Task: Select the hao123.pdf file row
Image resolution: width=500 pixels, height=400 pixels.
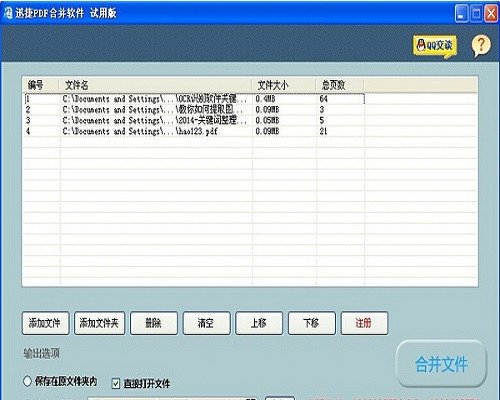Action: (x=194, y=131)
